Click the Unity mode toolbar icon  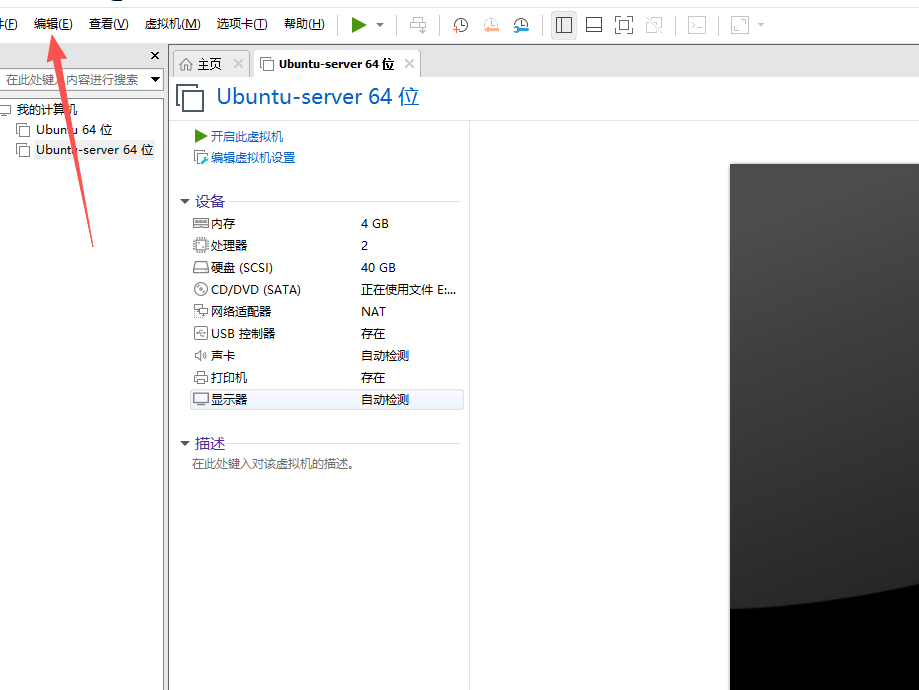654,25
